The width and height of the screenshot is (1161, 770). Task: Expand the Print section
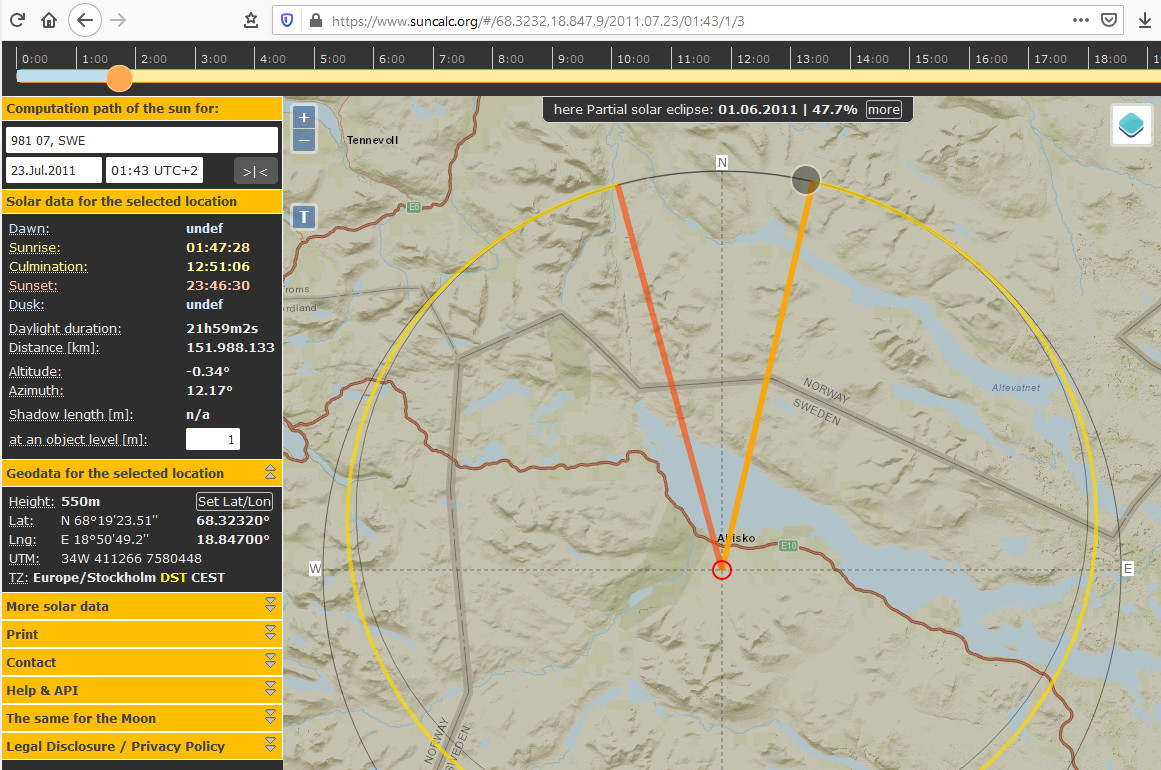pyautogui.click(x=141, y=635)
